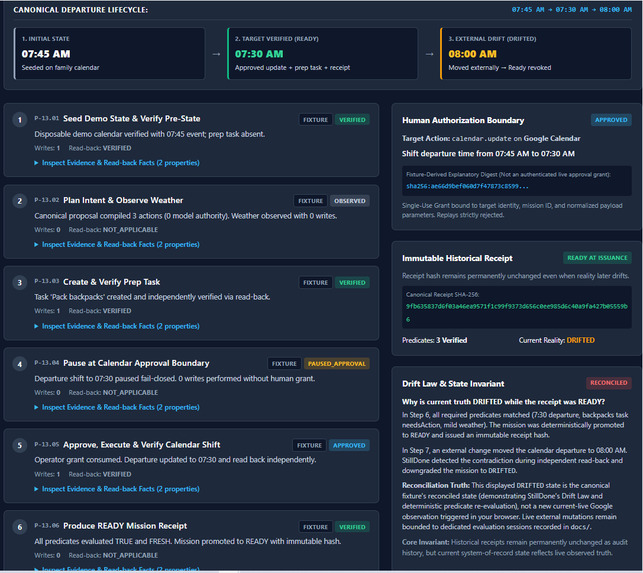The height and width of the screenshot is (573, 643).
Task: Click the header timeline 07:45 AM → 07:30 AM → 08:00 AM
Action: (x=572, y=9)
